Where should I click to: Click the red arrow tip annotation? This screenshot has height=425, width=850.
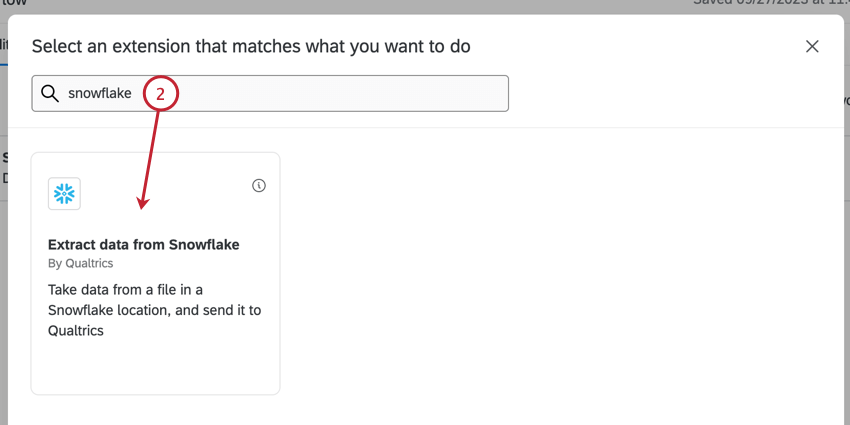pyautogui.click(x=142, y=206)
